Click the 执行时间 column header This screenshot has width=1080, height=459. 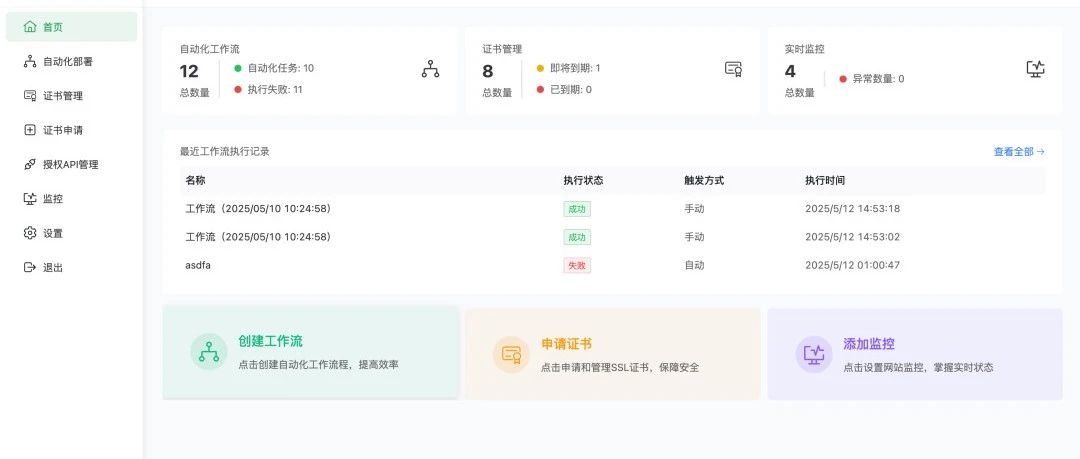825,181
